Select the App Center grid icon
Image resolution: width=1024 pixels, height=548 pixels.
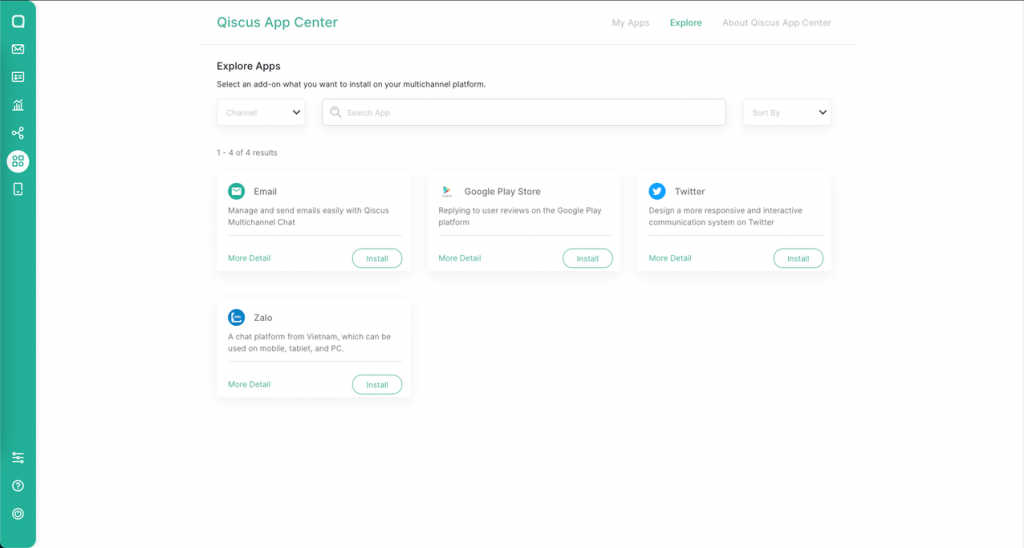[18, 161]
